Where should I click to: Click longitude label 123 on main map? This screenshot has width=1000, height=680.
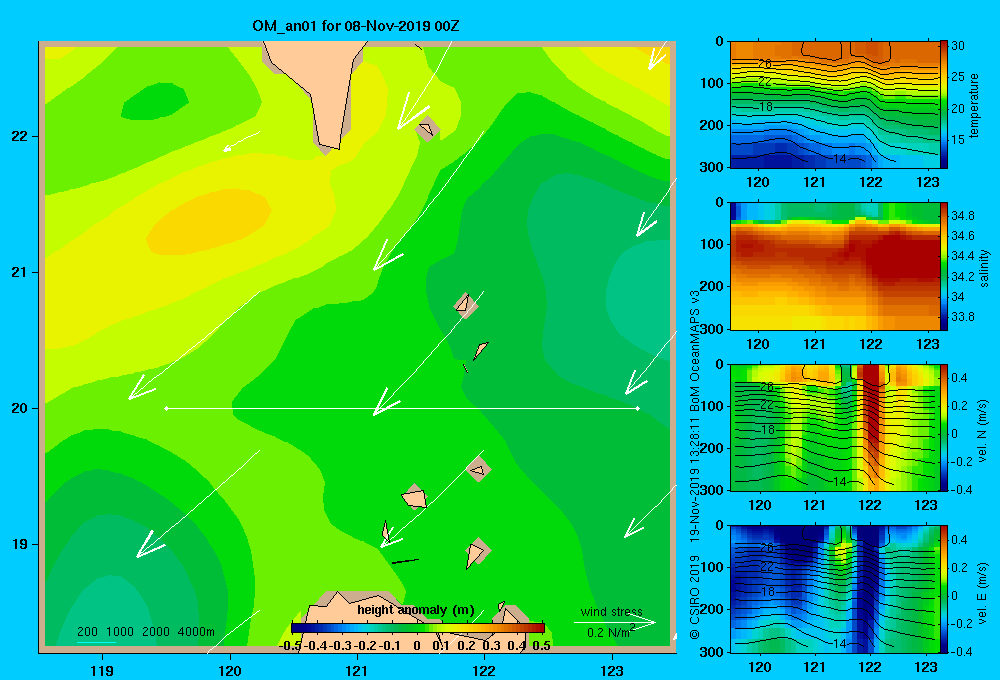click(612, 670)
